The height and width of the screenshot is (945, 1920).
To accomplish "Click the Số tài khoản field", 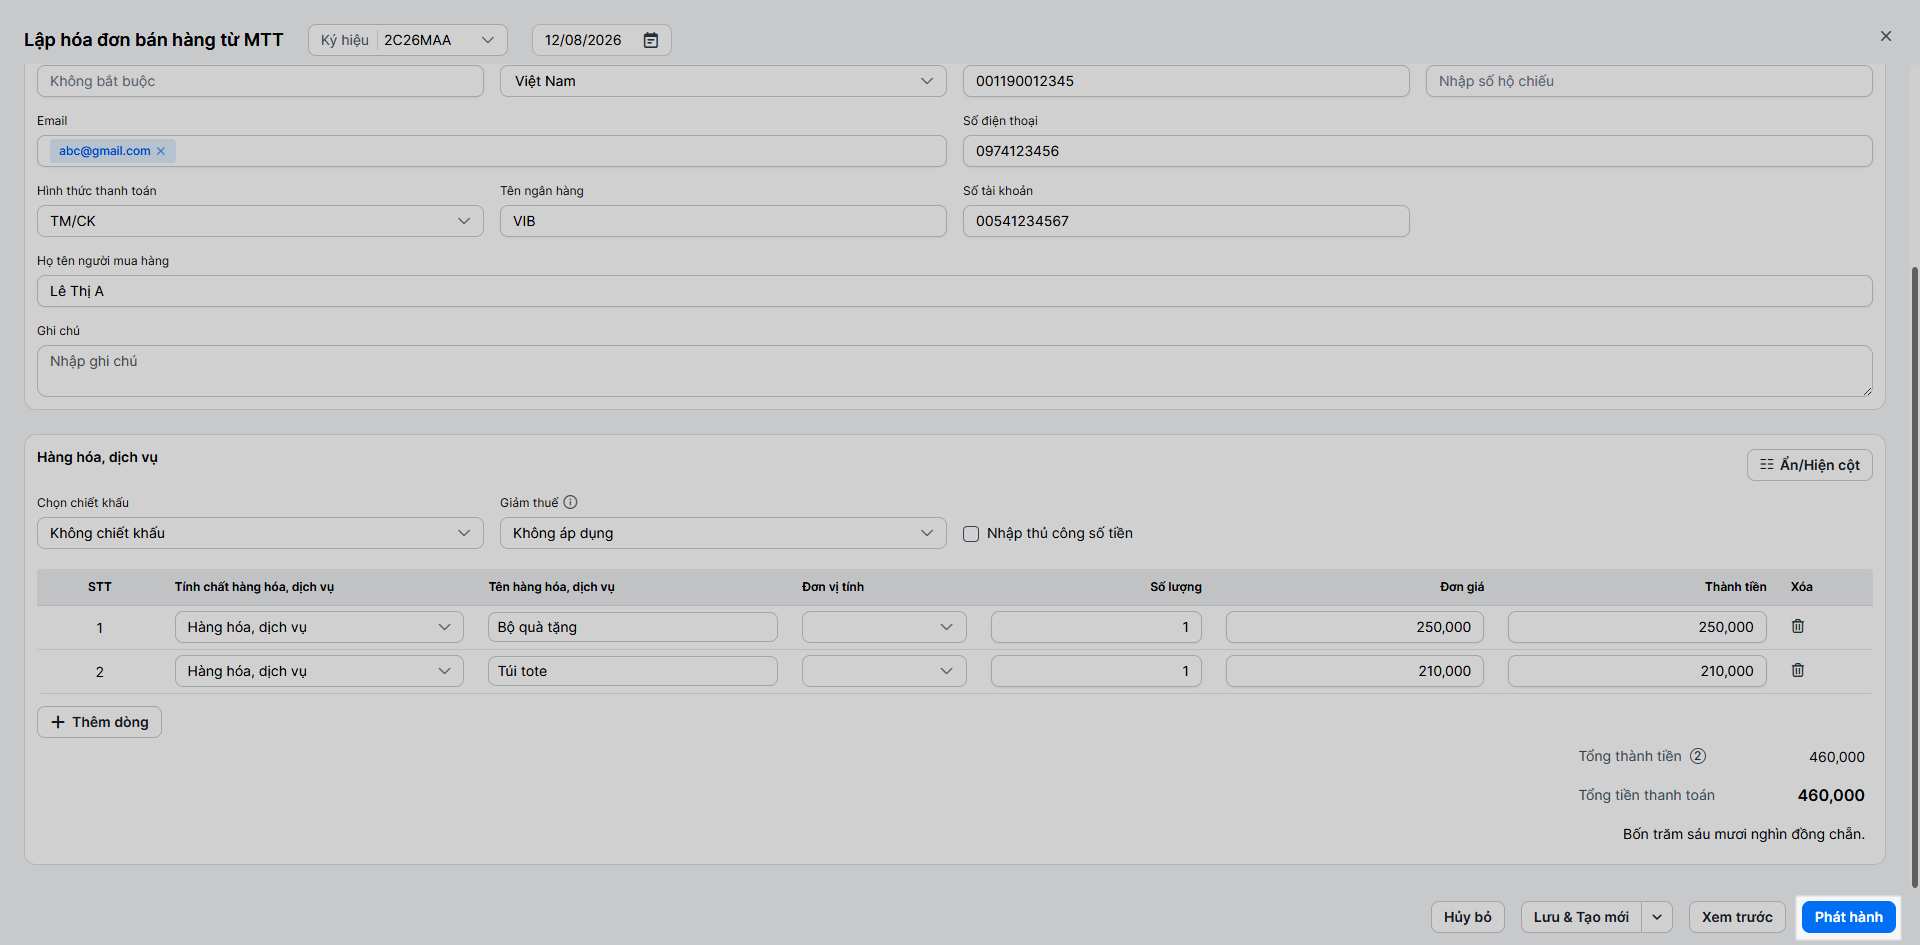I will (1186, 221).
